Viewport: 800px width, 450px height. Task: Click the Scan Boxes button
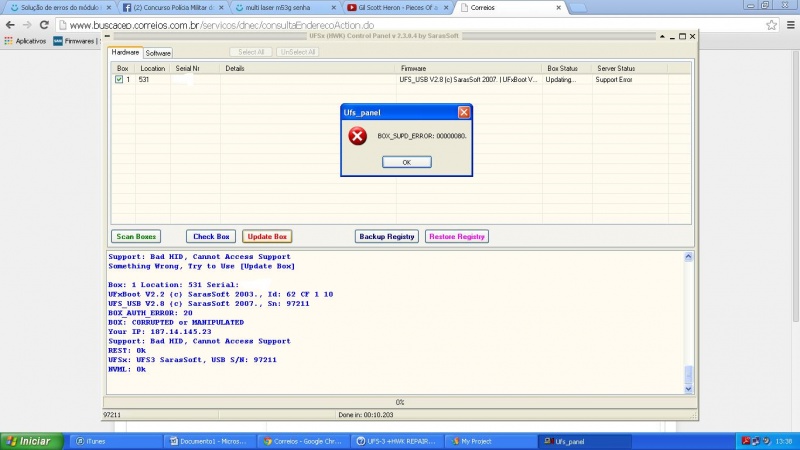pos(136,237)
